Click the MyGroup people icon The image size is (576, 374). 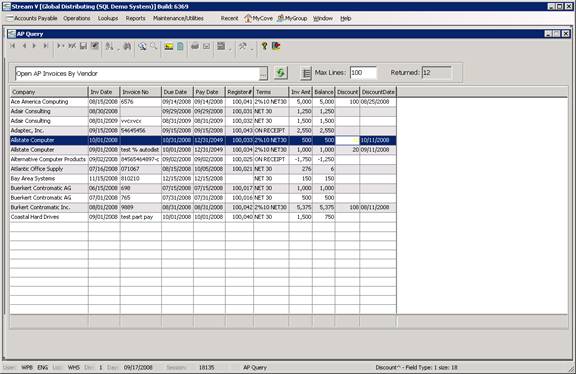point(281,18)
